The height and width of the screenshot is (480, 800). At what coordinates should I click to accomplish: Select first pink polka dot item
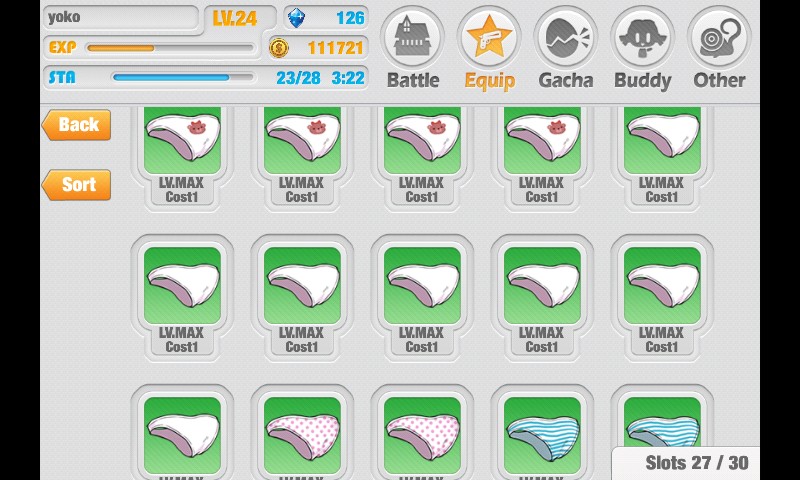click(303, 436)
